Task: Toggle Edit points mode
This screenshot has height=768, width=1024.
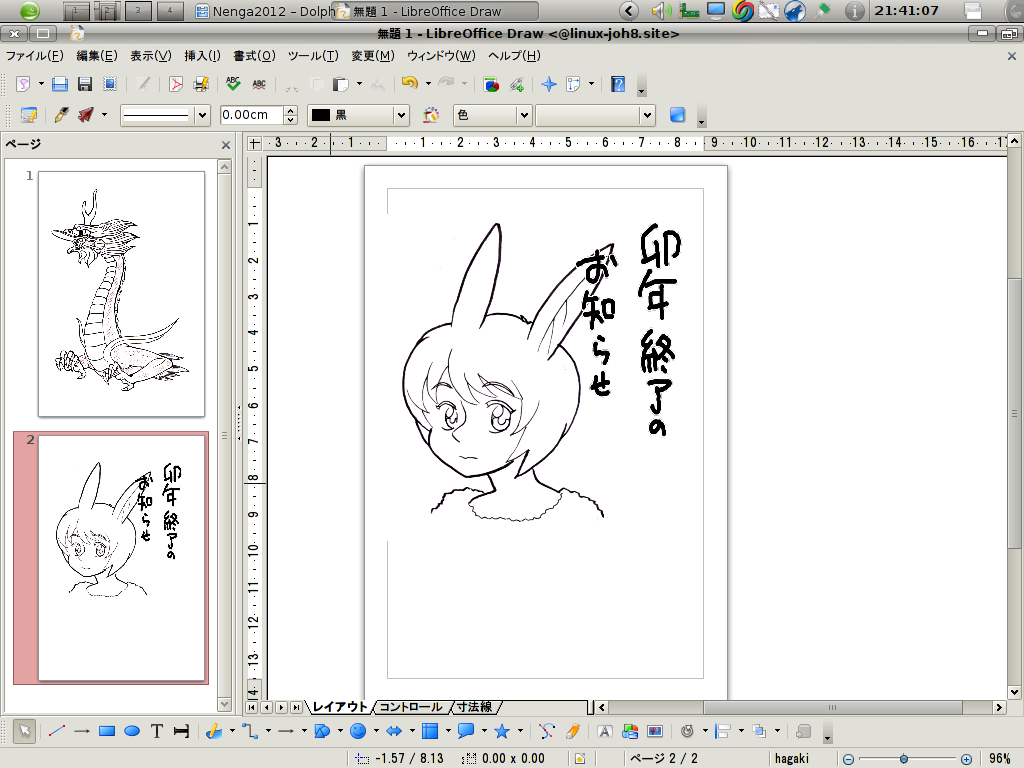Action: coord(547,731)
